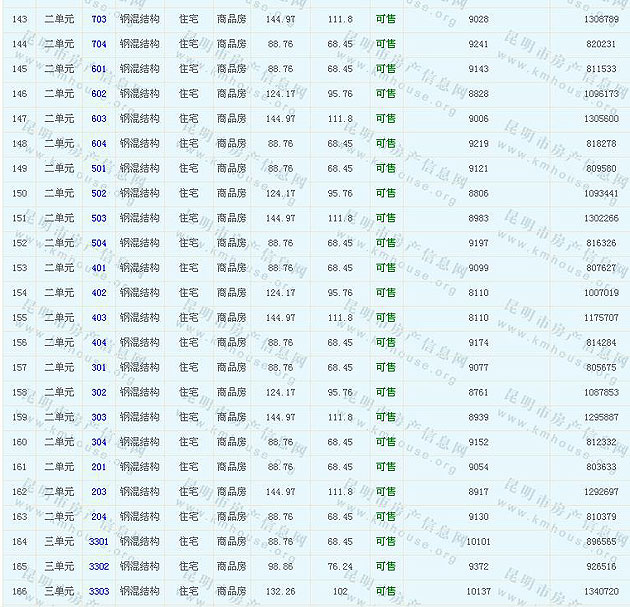
Task: Select room 302 link
Action: click(98, 392)
